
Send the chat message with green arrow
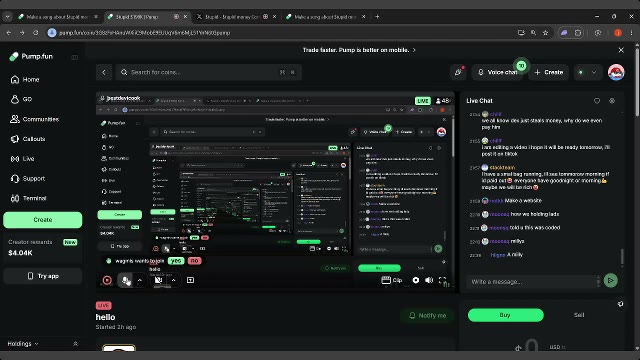(x=611, y=280)
